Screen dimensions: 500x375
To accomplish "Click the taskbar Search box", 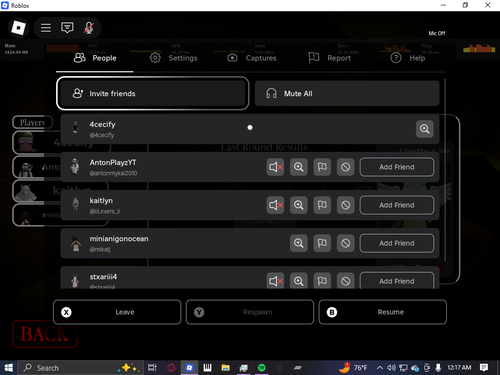I will (x=81, y=368).
